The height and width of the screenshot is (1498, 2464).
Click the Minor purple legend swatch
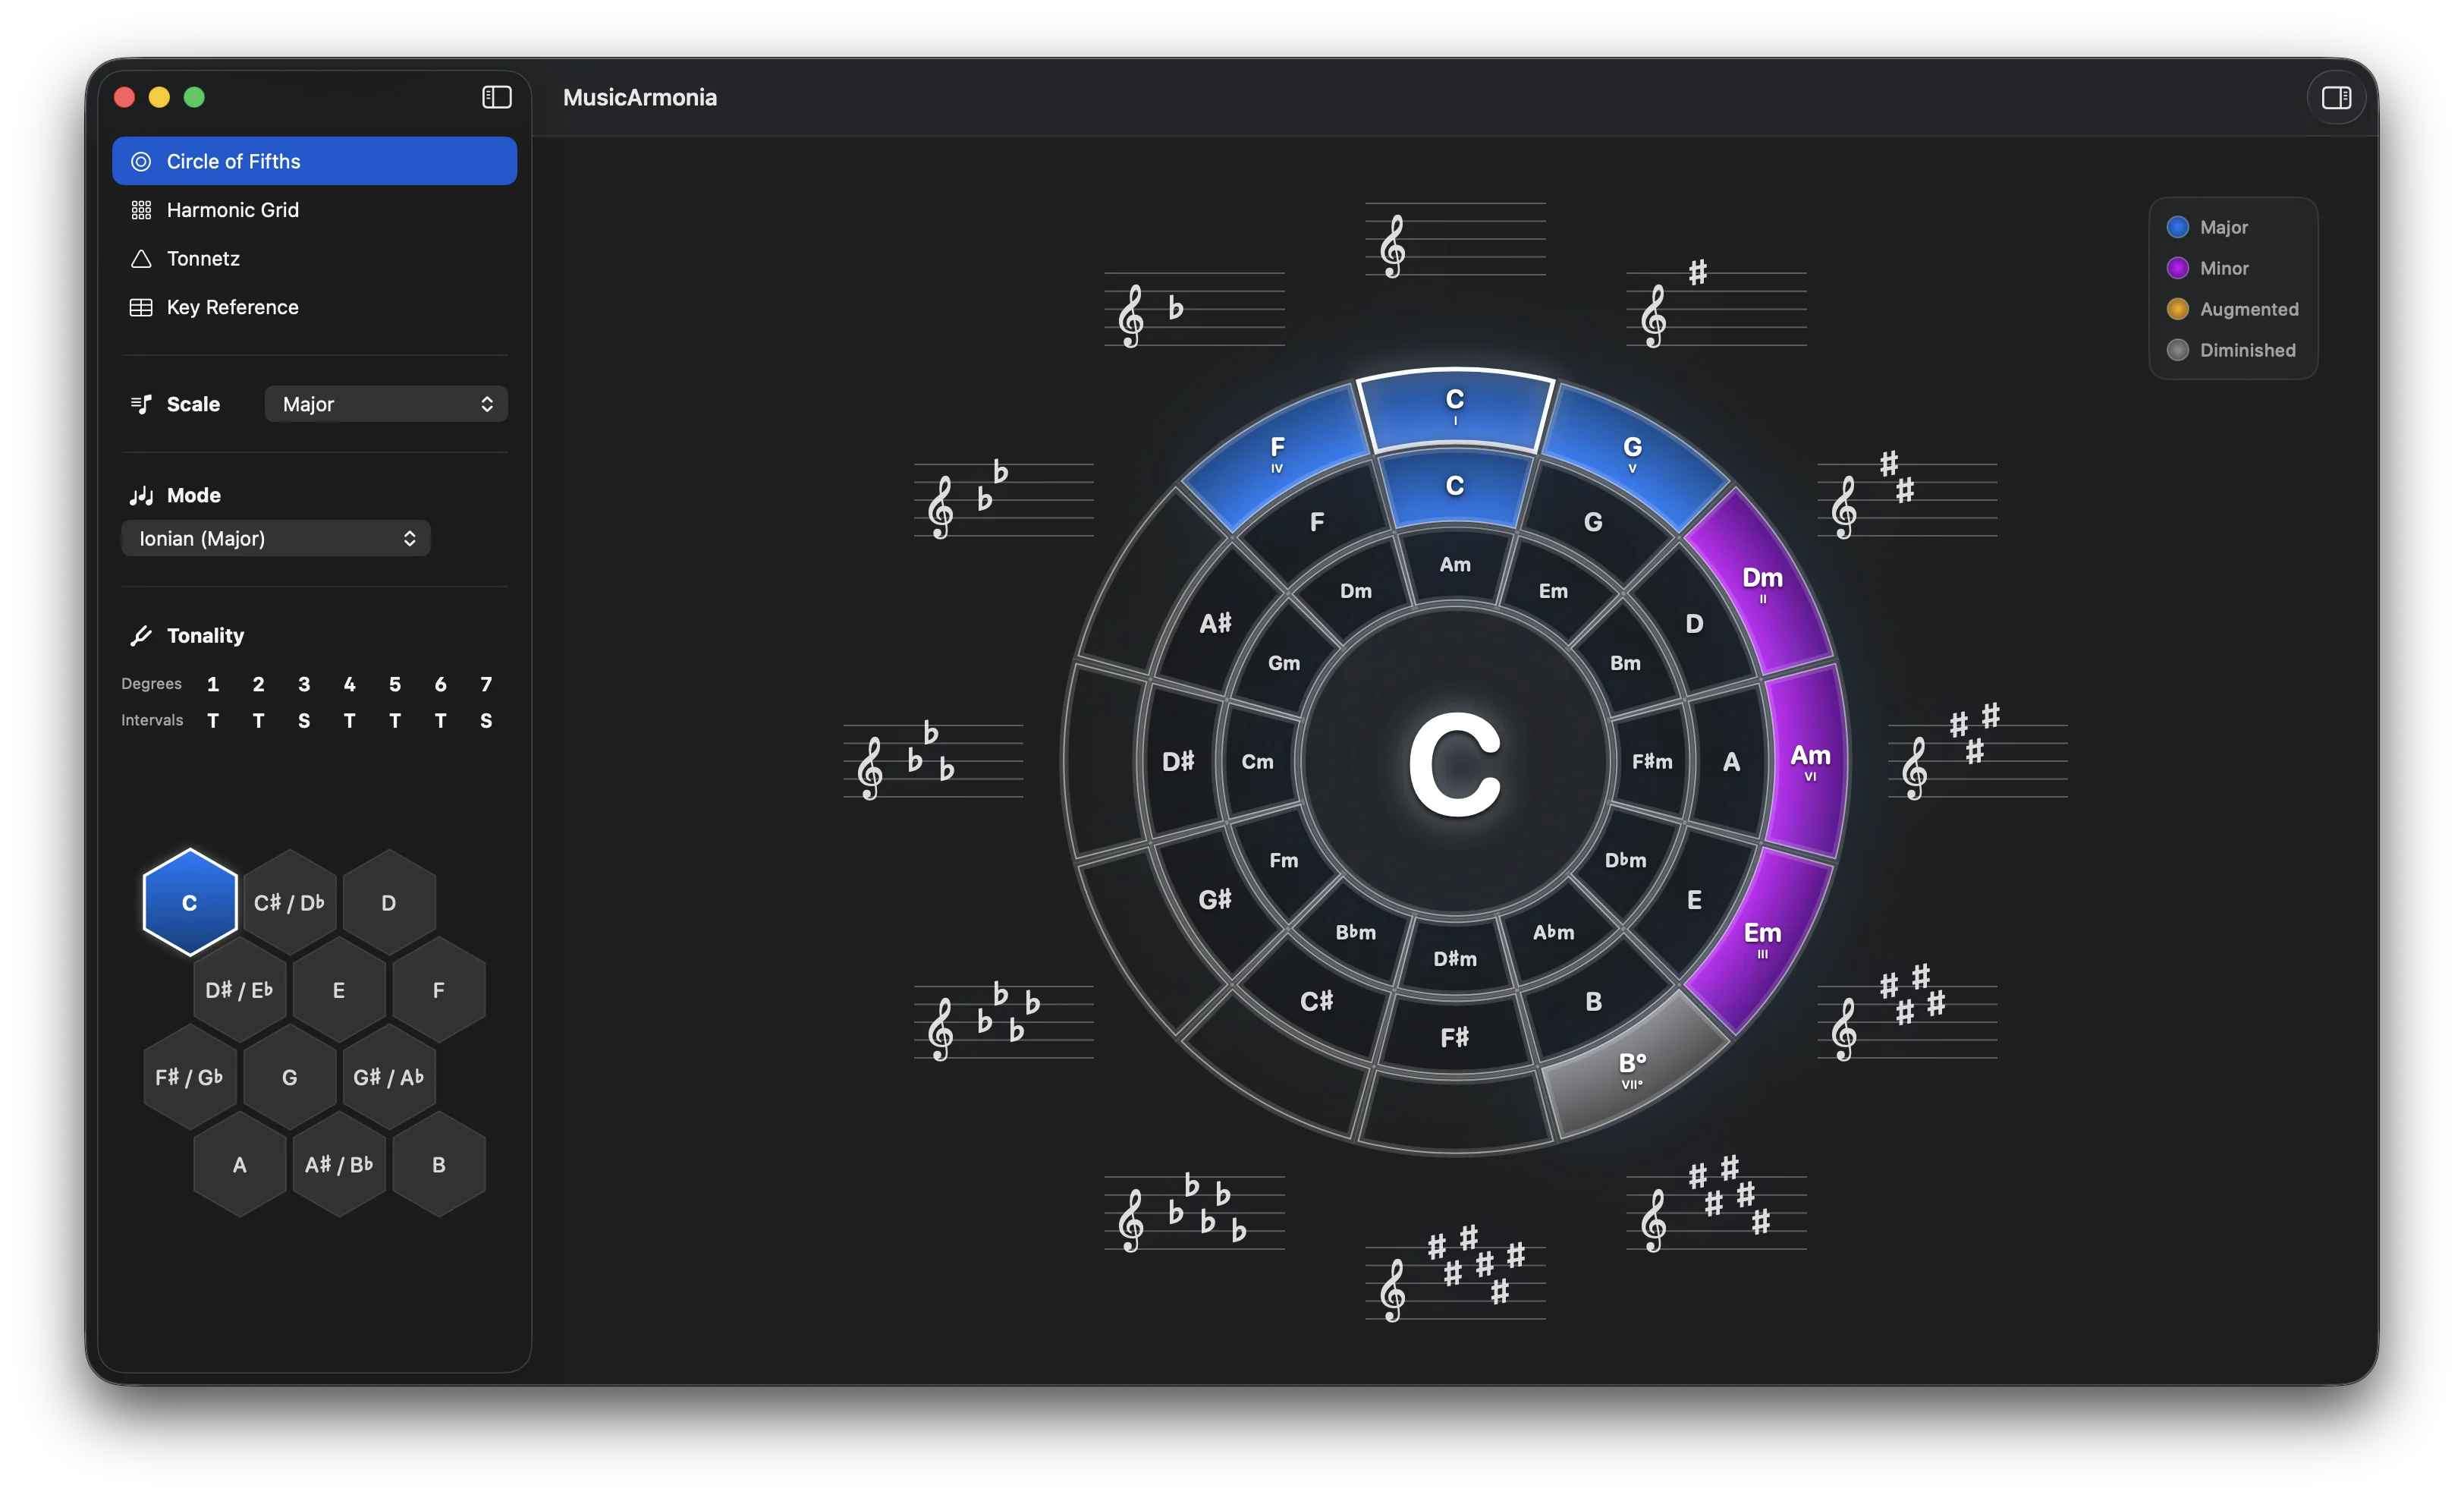pyautogui.click(x=2177, y=268)
